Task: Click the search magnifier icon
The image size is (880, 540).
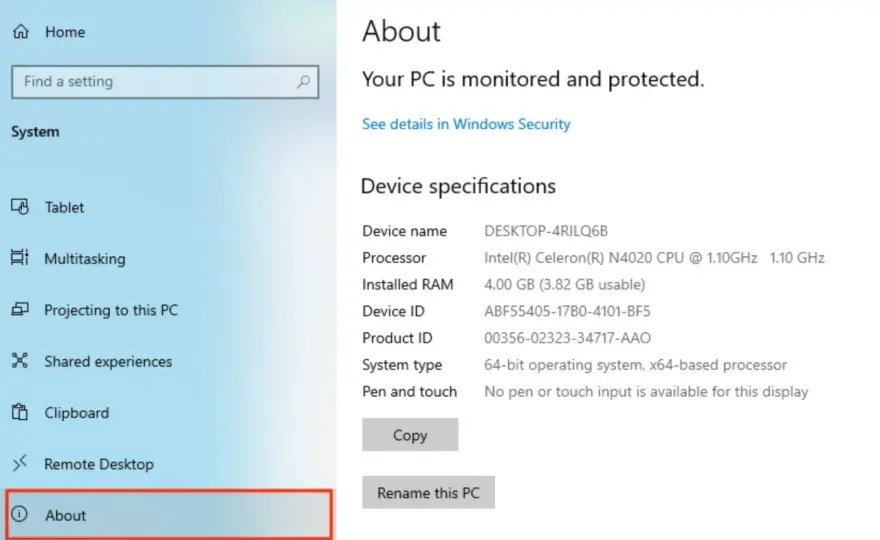Action: pos(303,82)
